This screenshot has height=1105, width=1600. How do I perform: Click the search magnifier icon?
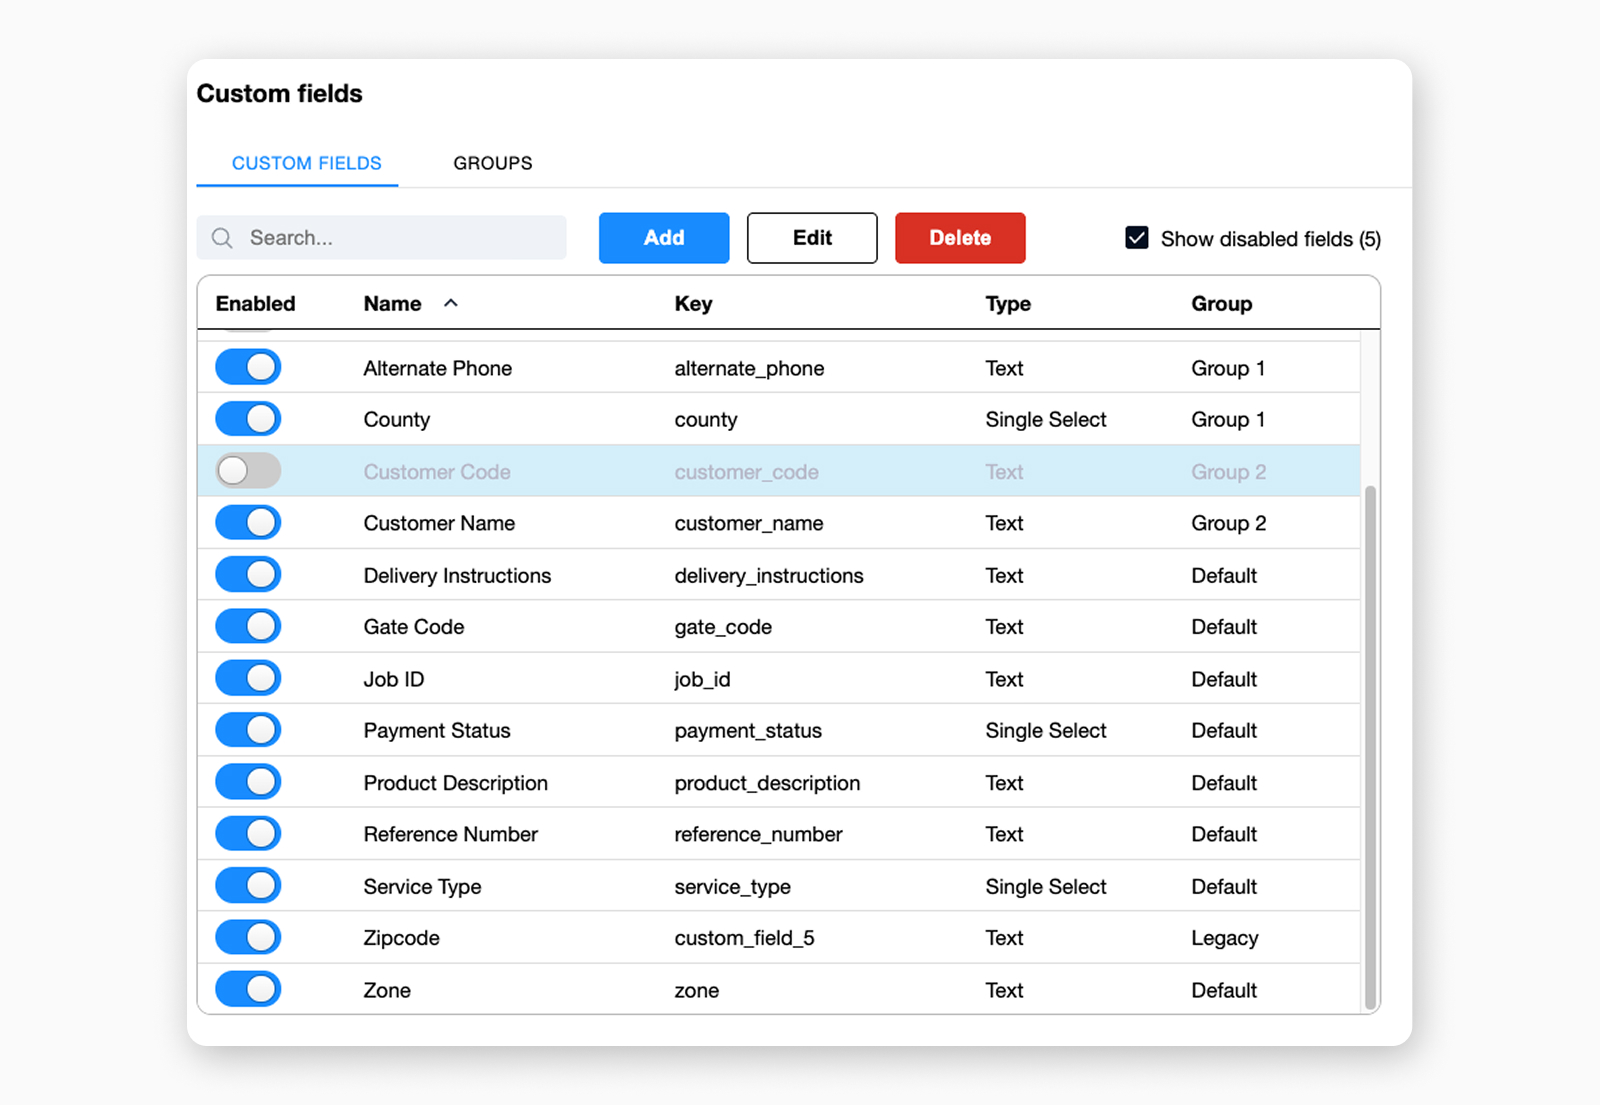click(x=222, y=238)
